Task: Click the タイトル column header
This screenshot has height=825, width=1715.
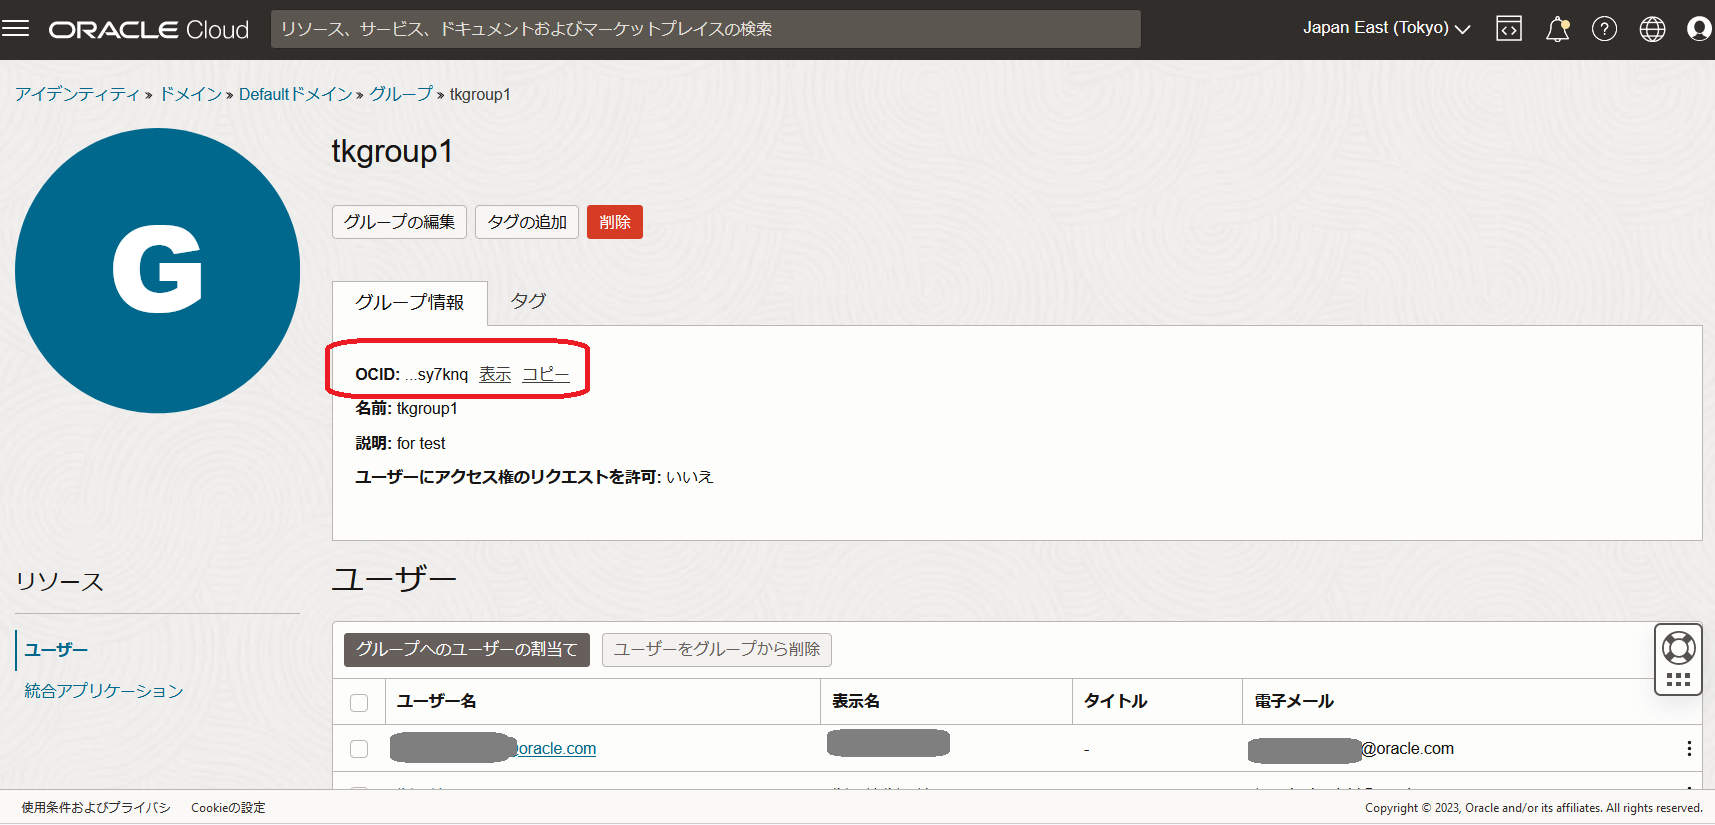Action: 1116,701
